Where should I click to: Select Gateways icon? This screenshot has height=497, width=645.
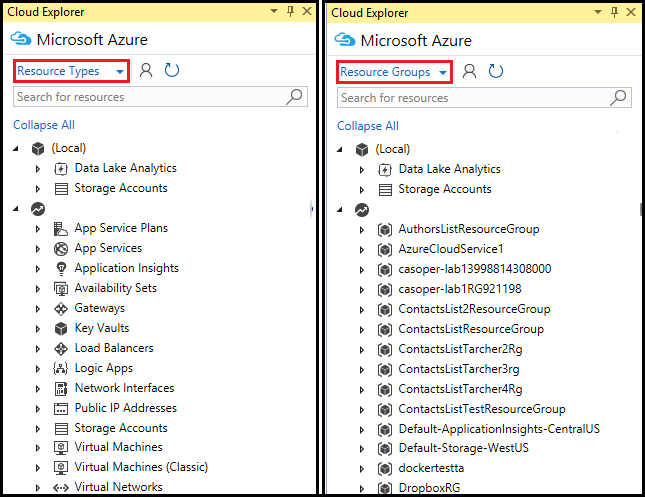pos(61,309)
